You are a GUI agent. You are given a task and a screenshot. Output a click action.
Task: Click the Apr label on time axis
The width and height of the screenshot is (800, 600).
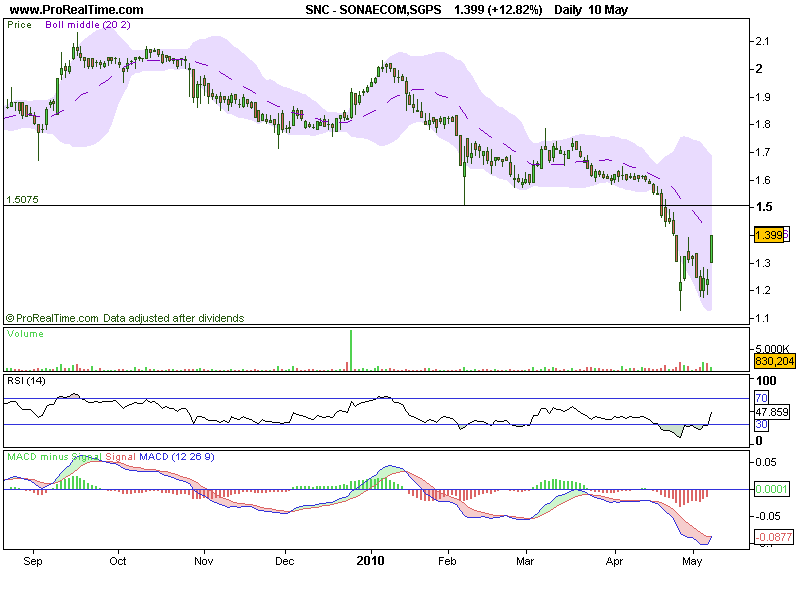[614, 561]
